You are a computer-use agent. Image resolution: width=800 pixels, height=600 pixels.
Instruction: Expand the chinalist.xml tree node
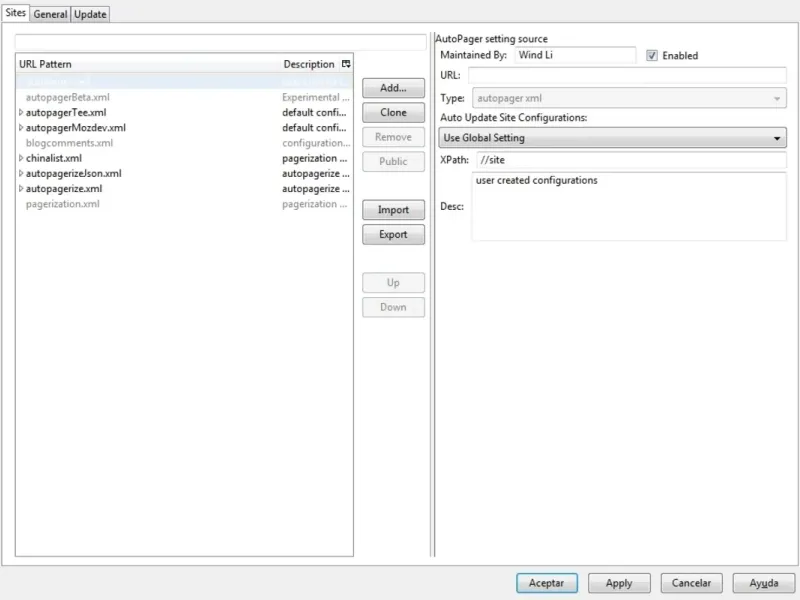tap(21, 158)
